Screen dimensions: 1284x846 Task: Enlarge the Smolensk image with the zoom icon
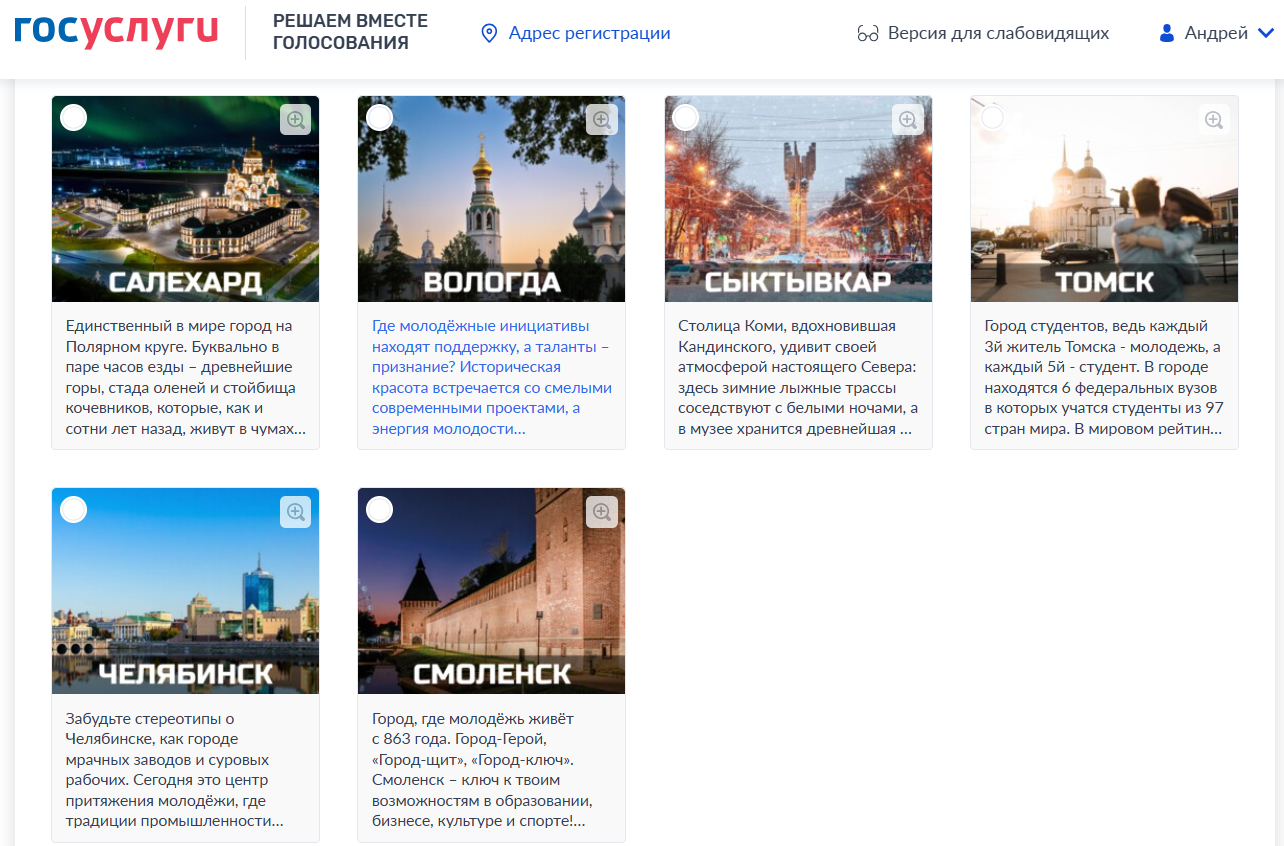coord(601,512)
